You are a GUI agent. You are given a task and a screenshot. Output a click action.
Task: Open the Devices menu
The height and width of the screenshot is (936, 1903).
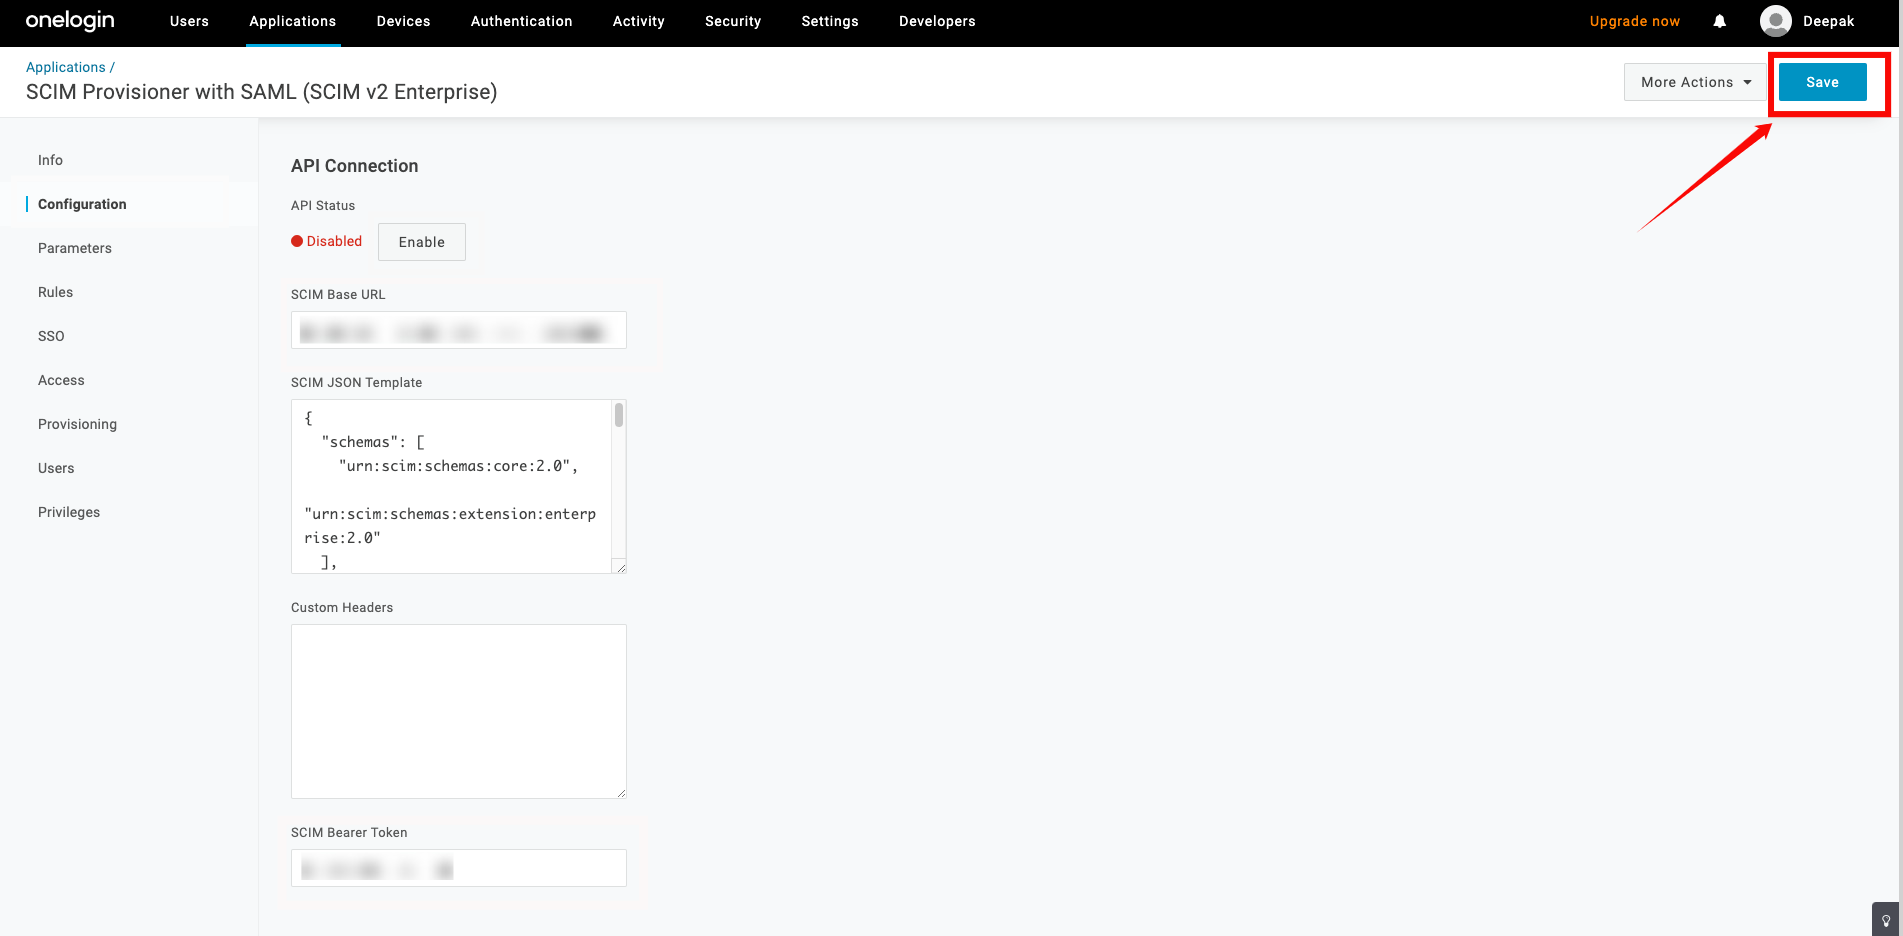pyautogui.click(x=404, y=21)
